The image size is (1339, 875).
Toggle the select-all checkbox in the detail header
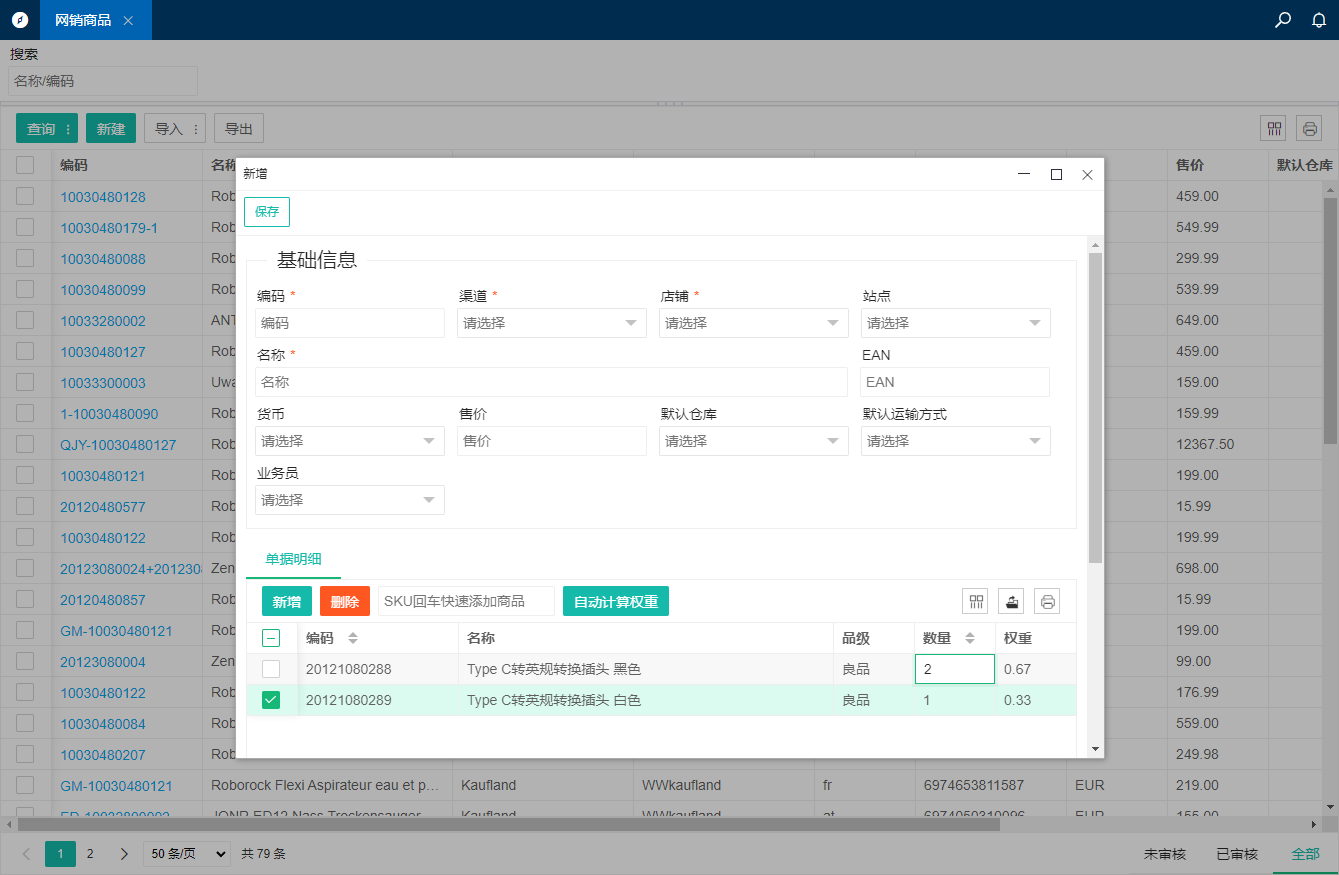pyautogui.click(x=271, y=638)
